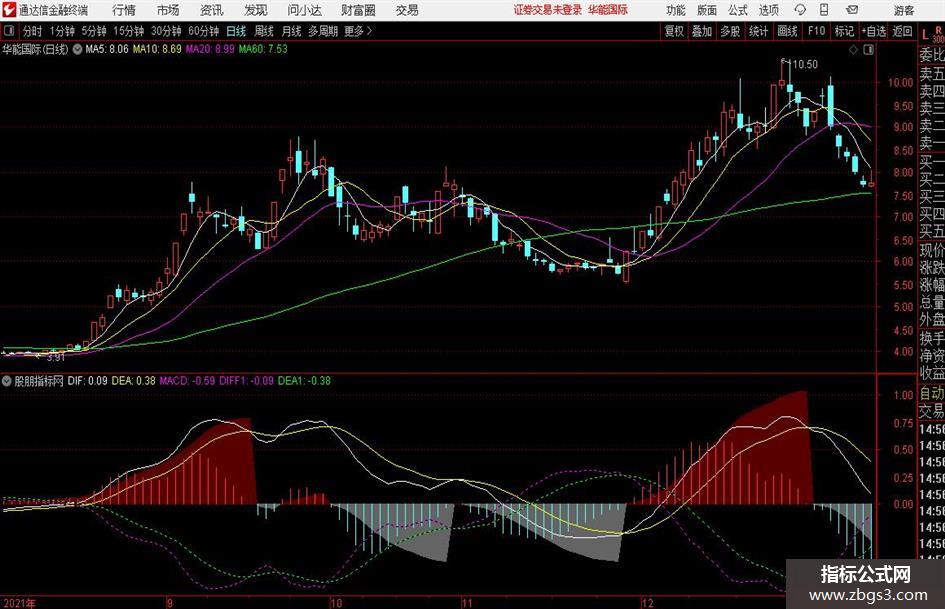The width and height of the screenshot is (945, 609).
Task: Open the 公式 menu
Action: [x=737, y=10]
